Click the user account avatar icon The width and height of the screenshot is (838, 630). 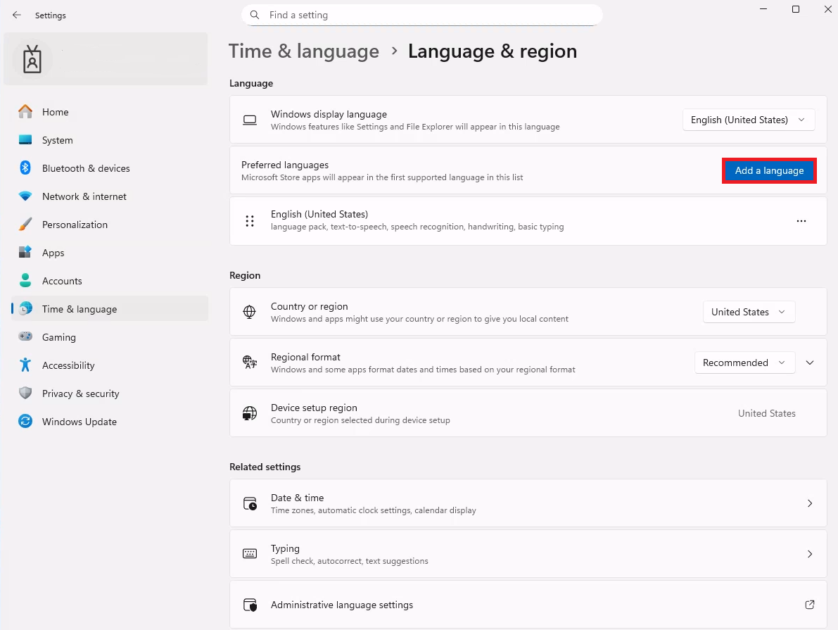(32, 59)
